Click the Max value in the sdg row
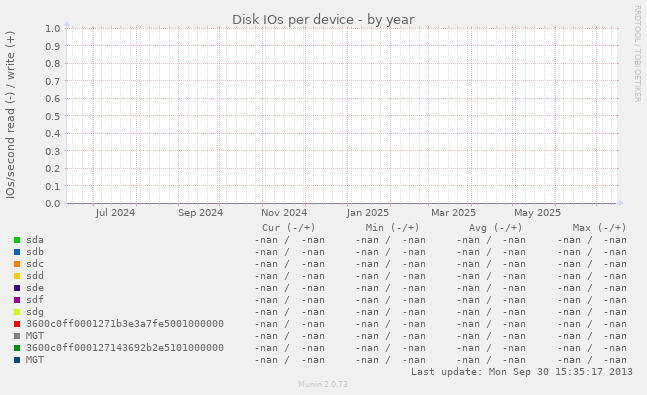 pyautogui.click(x=592, y=312)
